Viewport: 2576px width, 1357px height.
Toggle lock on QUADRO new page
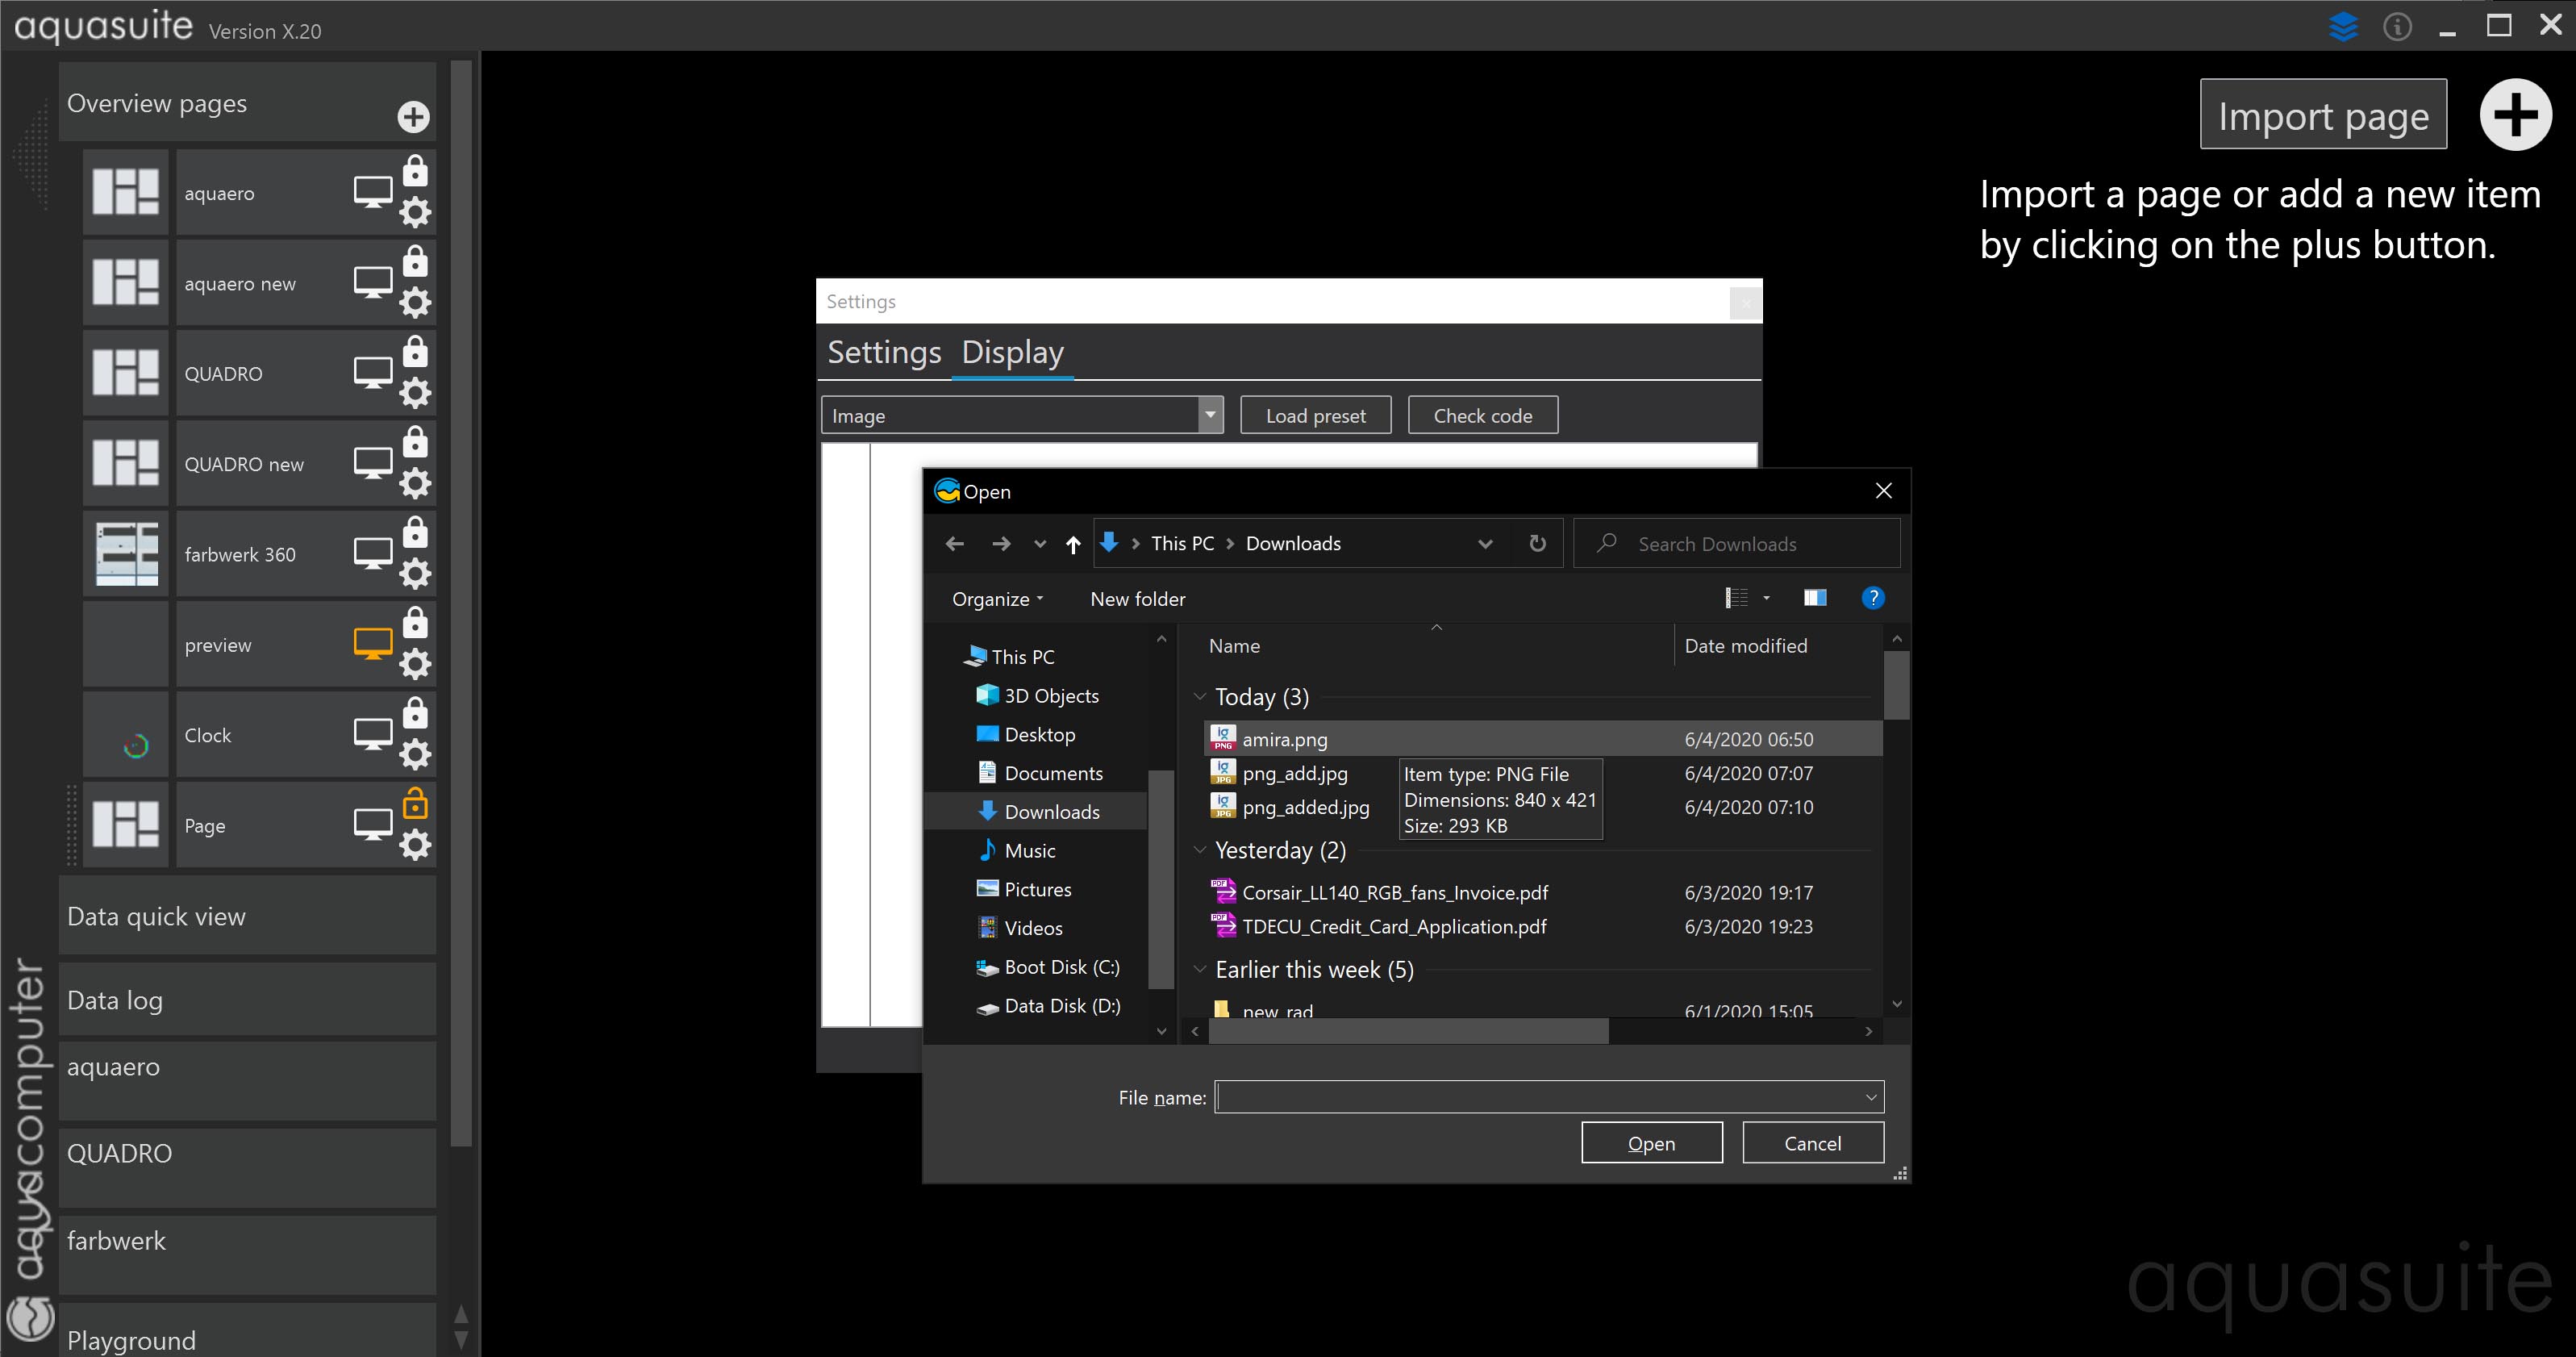tap(415, 442)
